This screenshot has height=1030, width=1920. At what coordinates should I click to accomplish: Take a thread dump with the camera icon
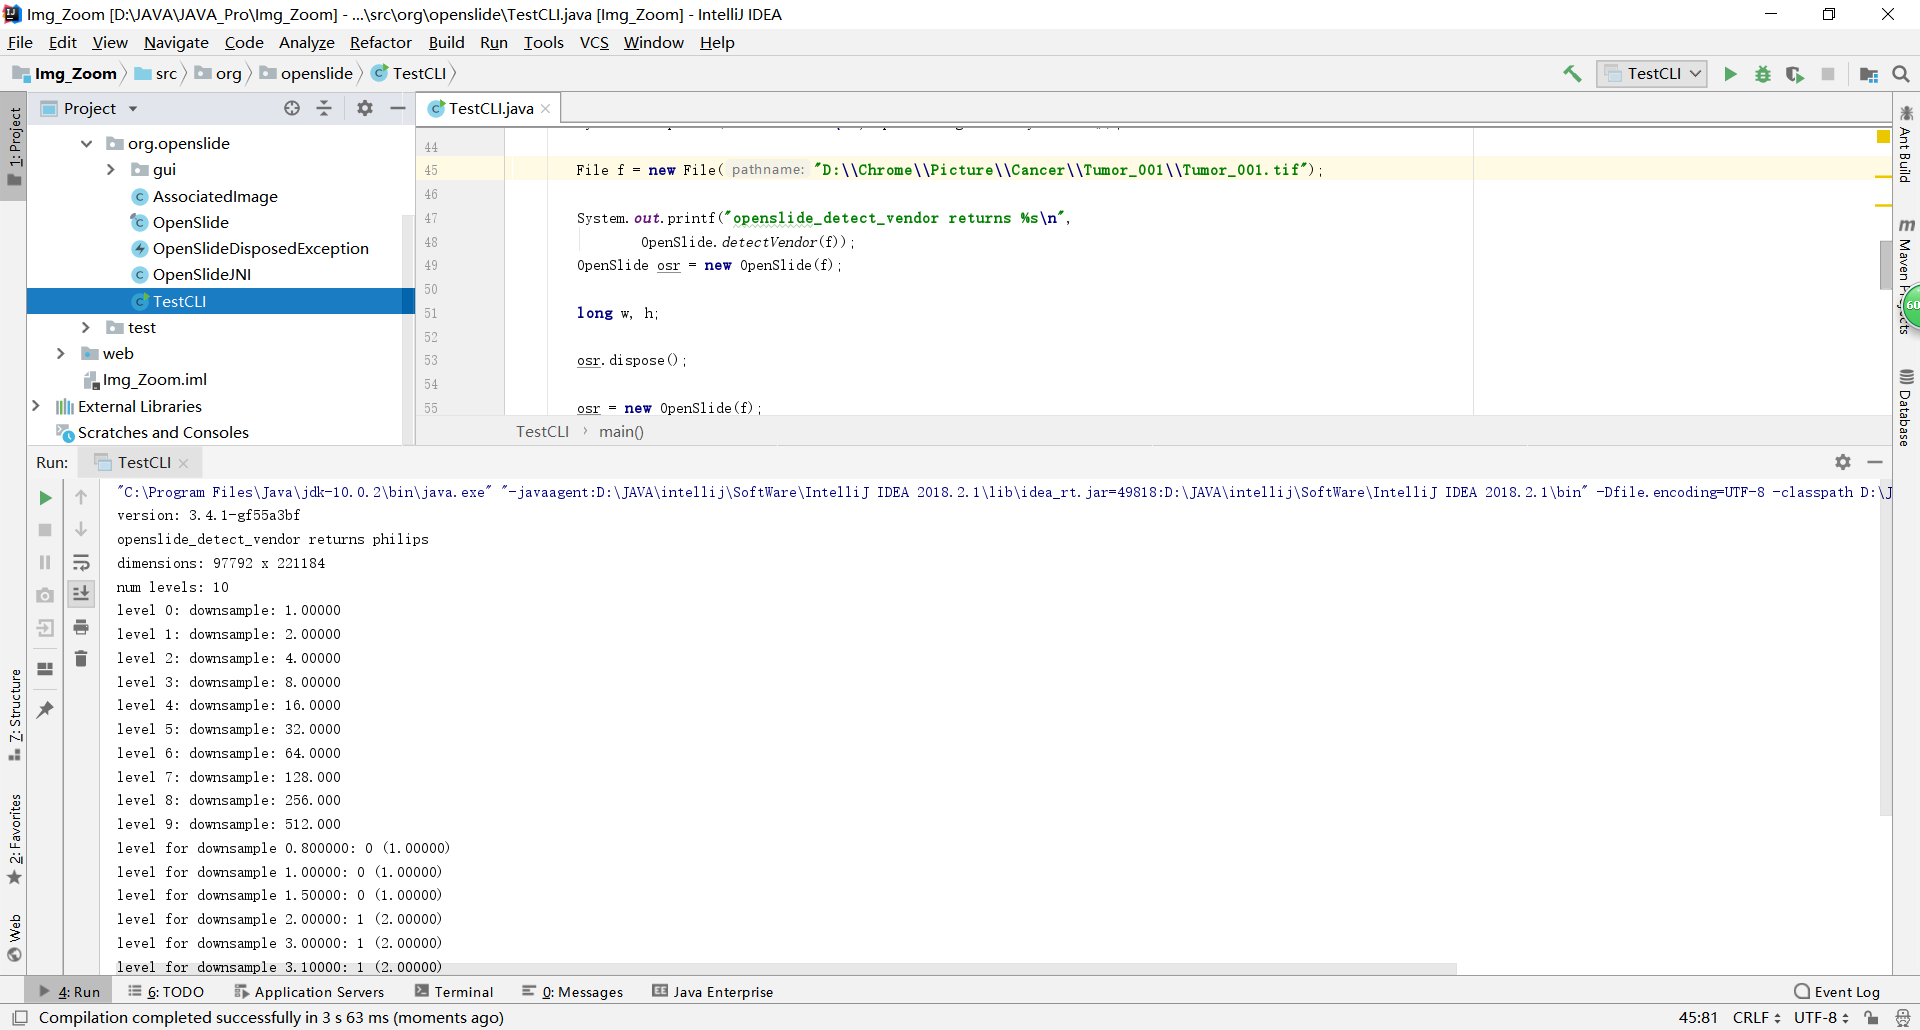coord(45,595)
